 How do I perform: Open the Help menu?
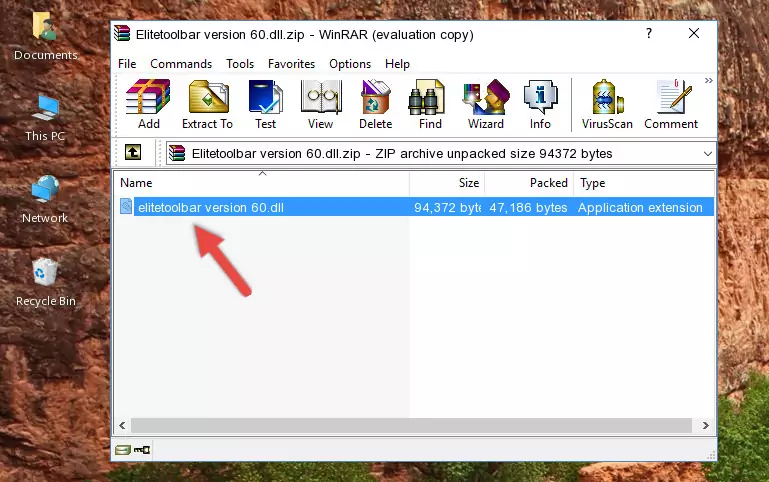pos(397,64)
